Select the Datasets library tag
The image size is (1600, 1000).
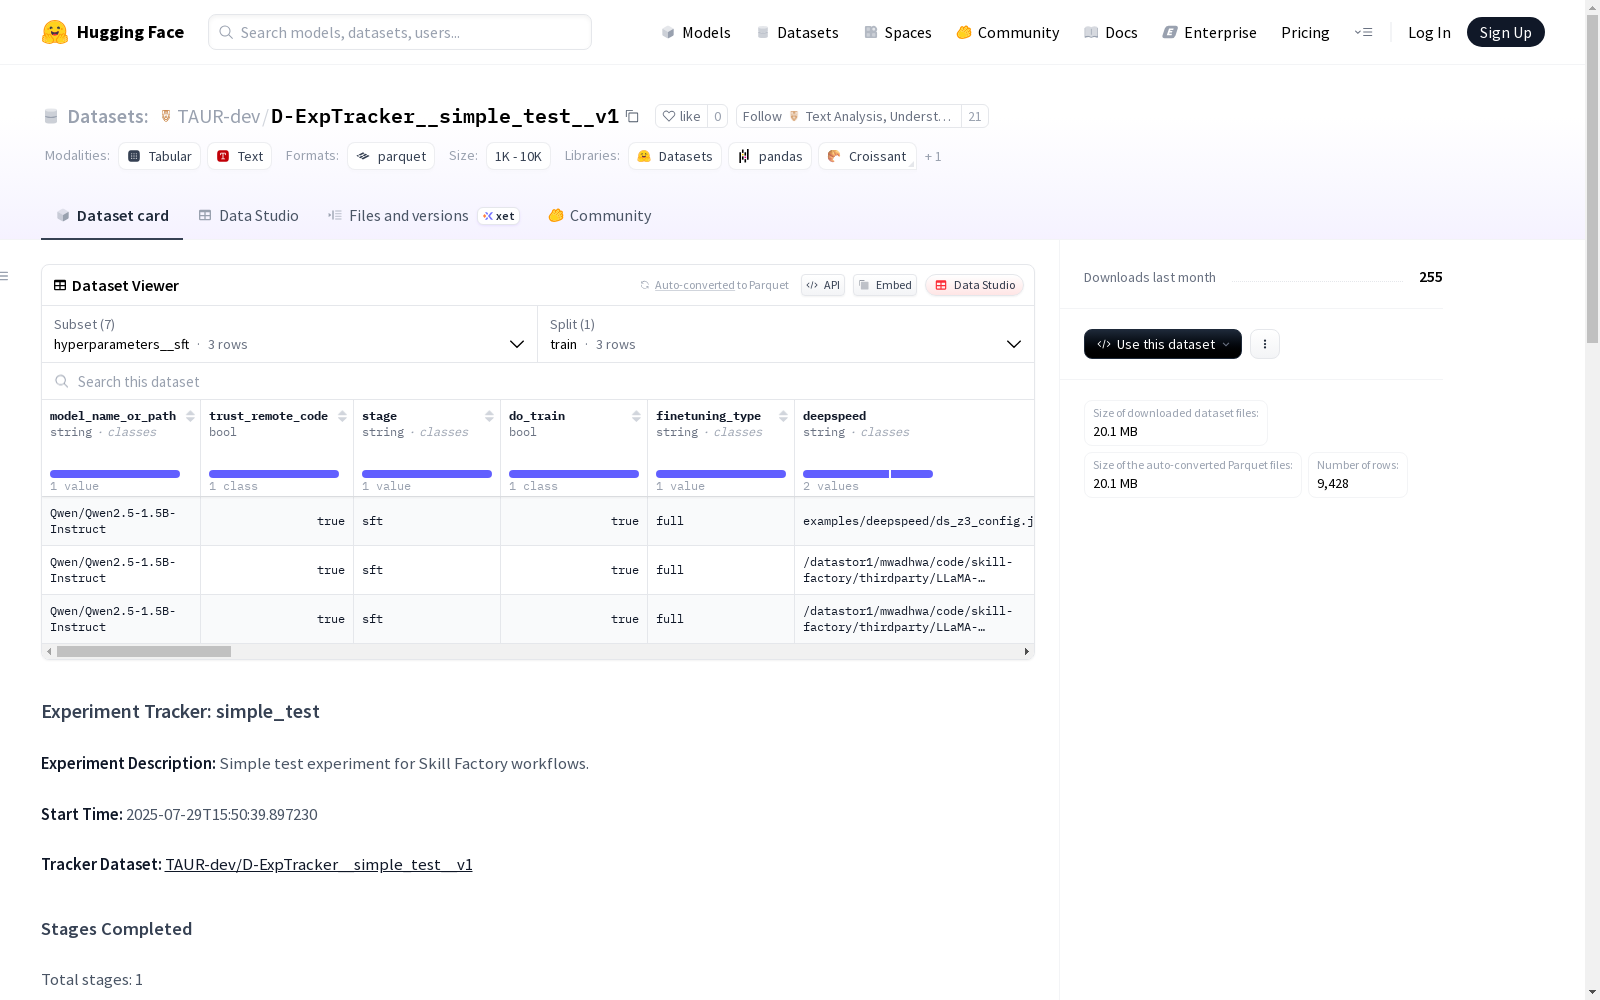click(675, 156)
